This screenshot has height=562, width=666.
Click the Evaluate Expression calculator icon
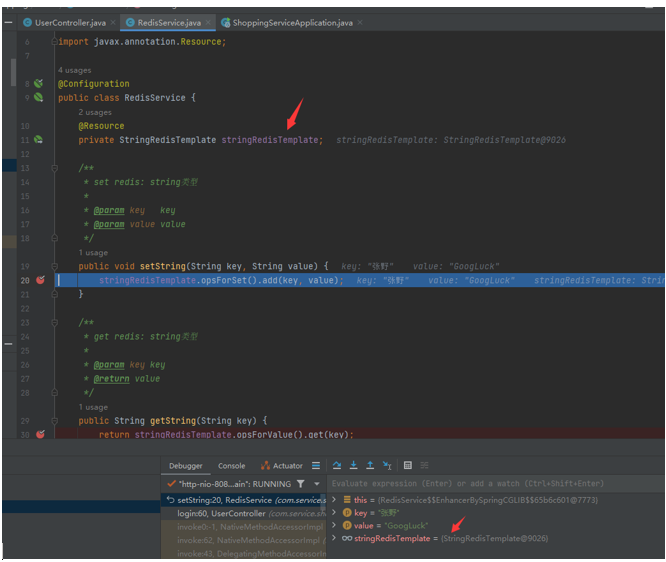point(408,465)
